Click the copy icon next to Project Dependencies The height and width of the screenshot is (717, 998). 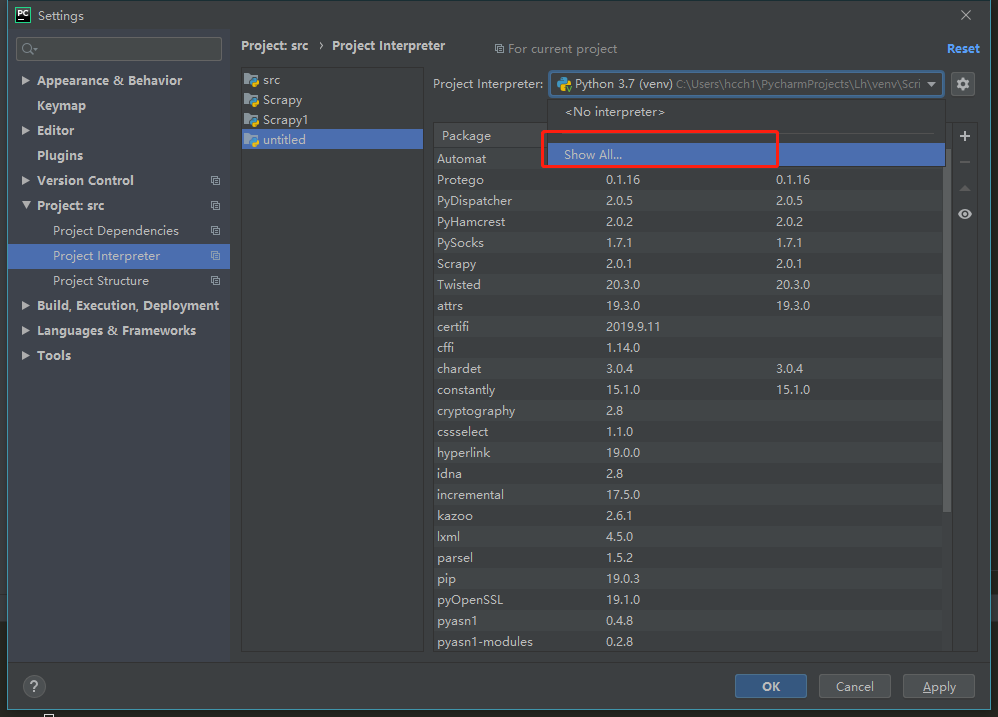216,230
